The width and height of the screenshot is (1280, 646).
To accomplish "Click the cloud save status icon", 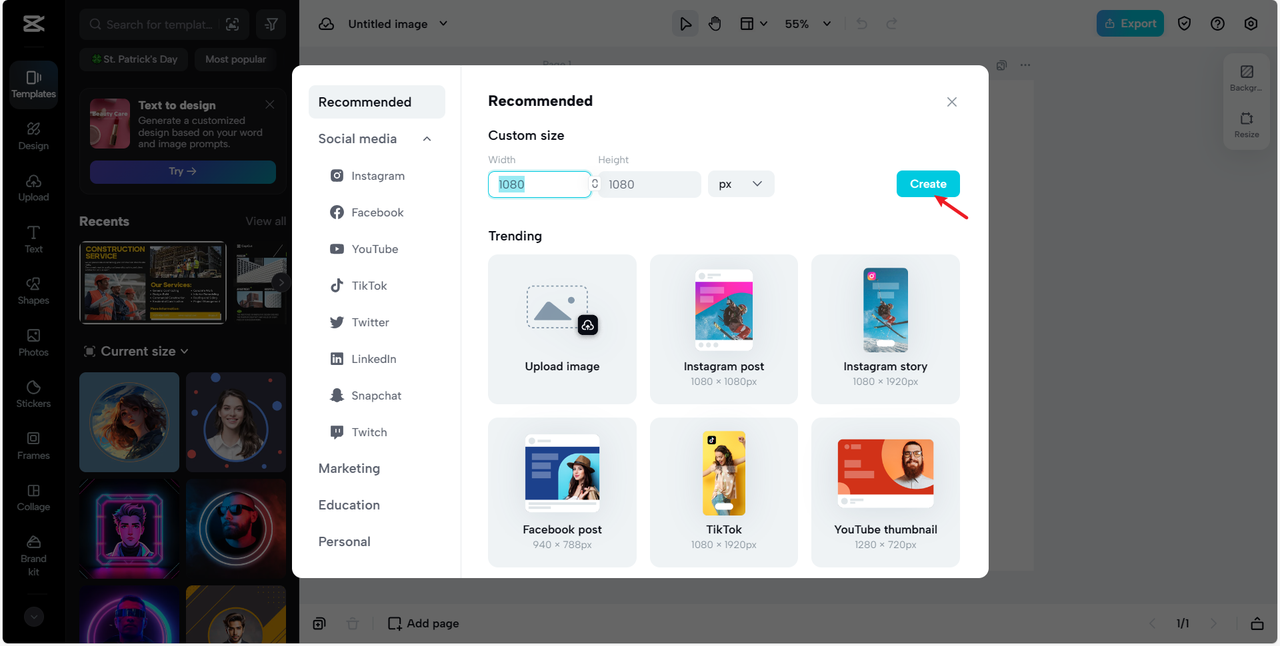I will pyautogui.click(x=326, y=24).
